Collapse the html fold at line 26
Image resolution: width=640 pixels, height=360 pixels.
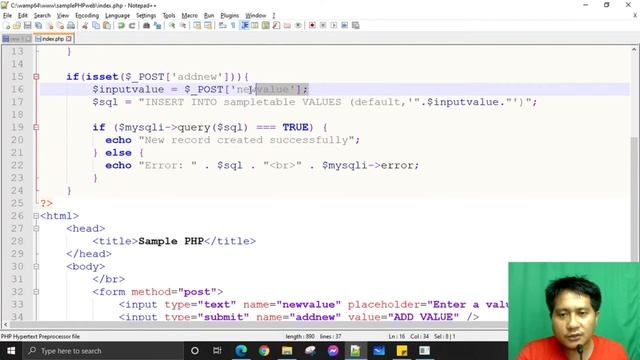coord(36,216)
